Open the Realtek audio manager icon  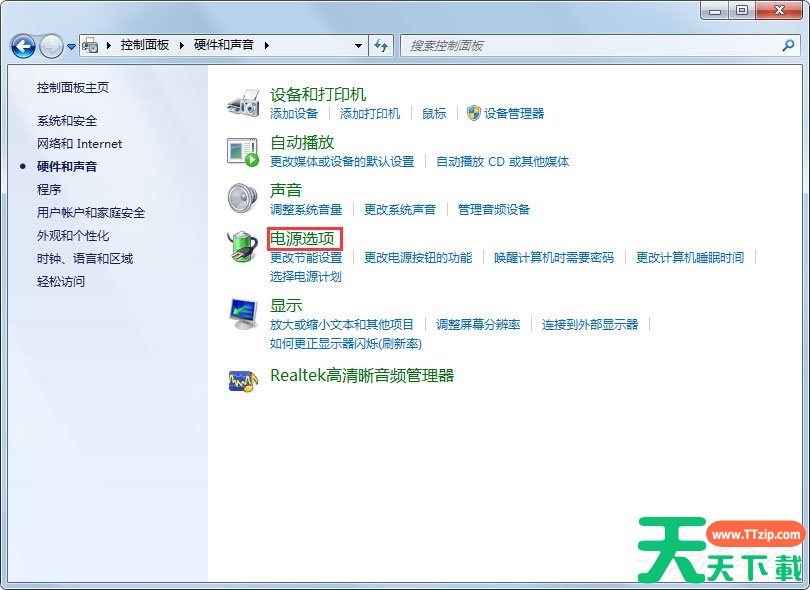[x=243, y=378]
